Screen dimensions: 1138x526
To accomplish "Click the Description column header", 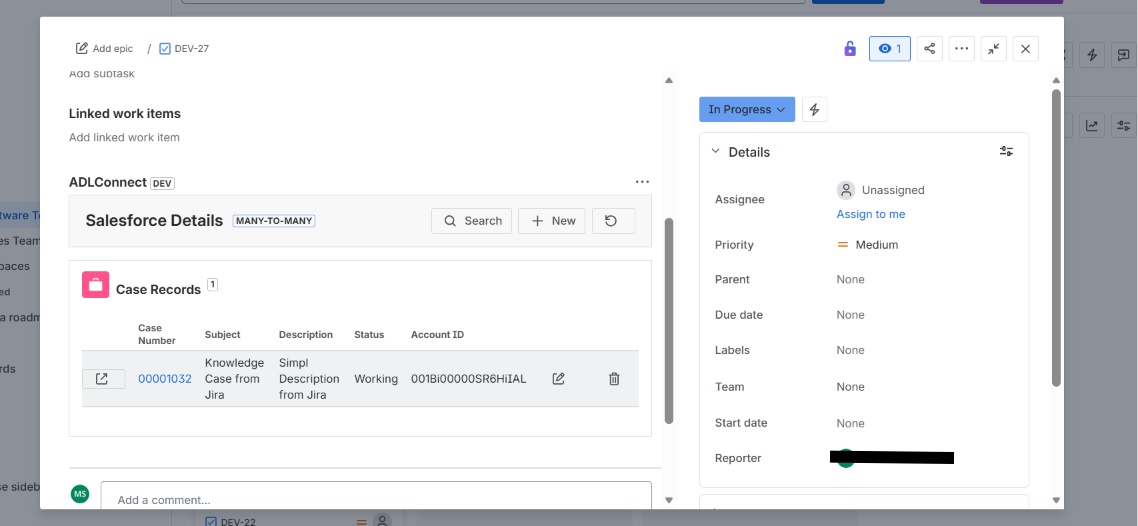I will [306, 334].
